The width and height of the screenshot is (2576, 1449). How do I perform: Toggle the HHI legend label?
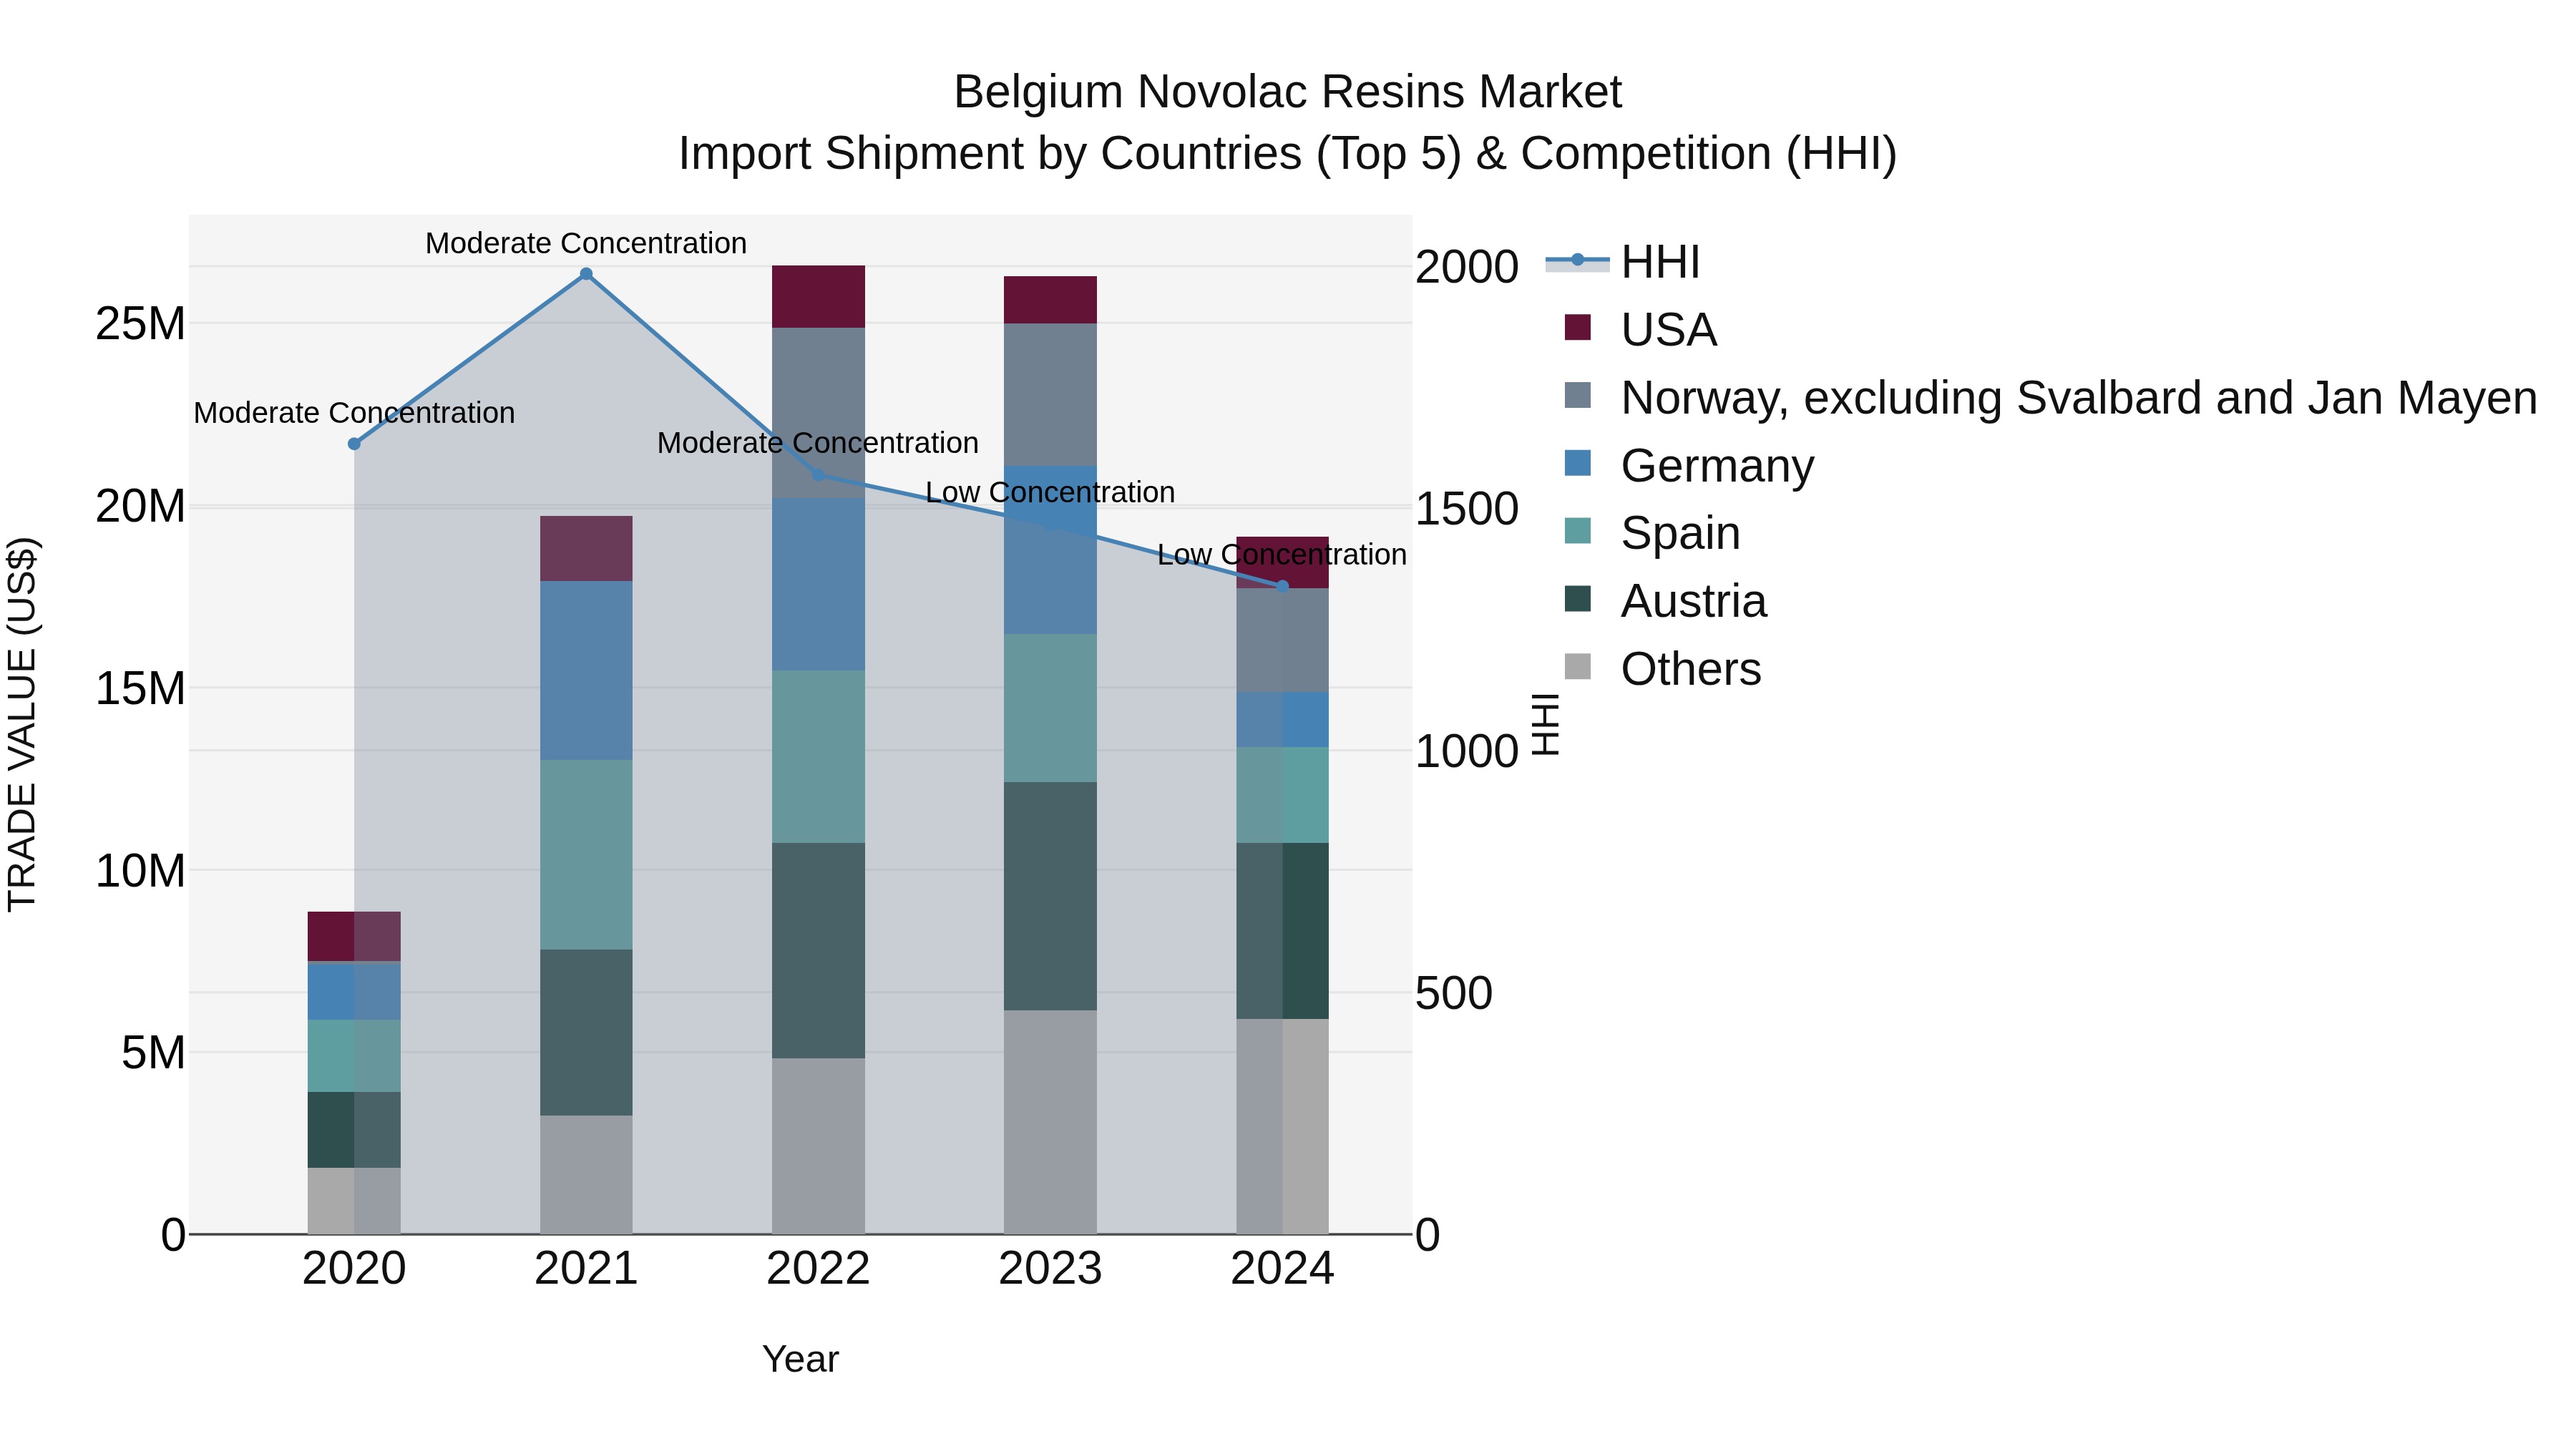(x=1660, y=262)
